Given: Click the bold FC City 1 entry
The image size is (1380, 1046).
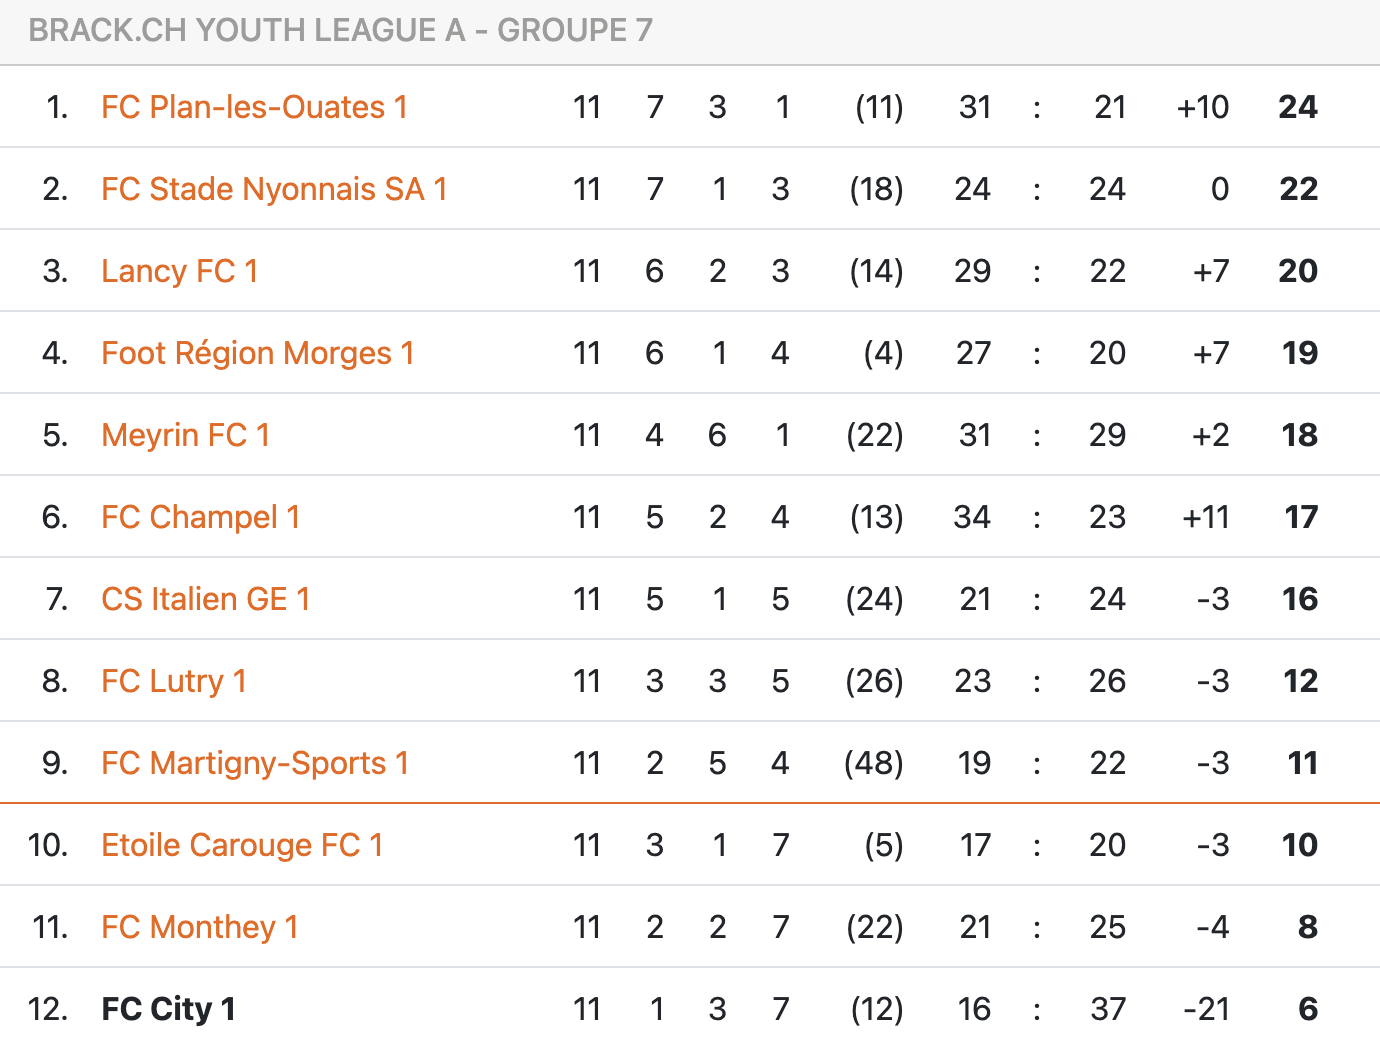Looking at the screenshot, I should point(168,1009).
